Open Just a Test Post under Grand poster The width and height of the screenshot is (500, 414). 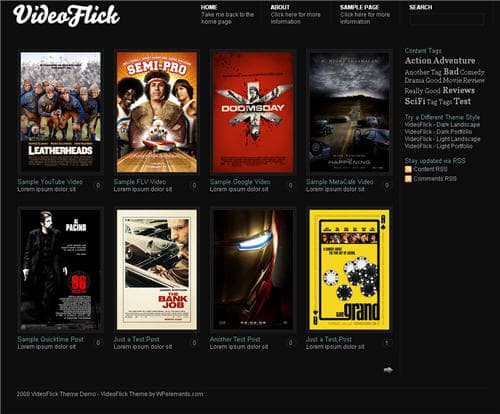(x=329, y=339)
